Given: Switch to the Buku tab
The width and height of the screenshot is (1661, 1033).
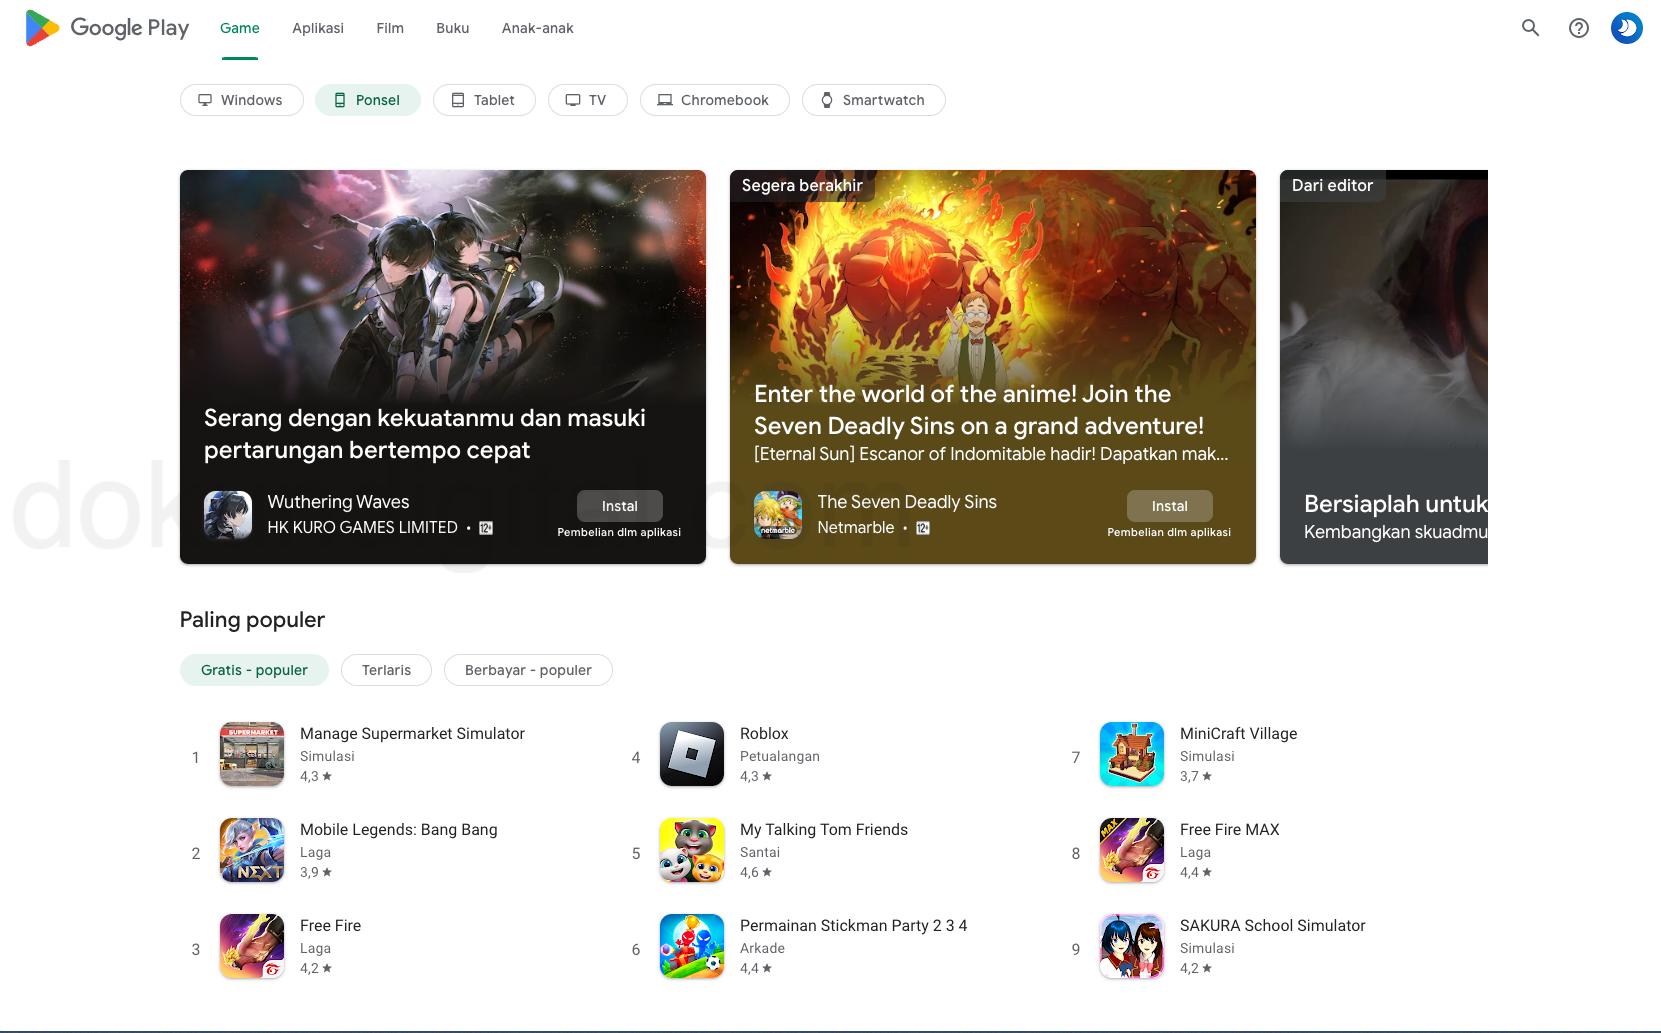Looking at the screenshot, I should coord(452,28).
